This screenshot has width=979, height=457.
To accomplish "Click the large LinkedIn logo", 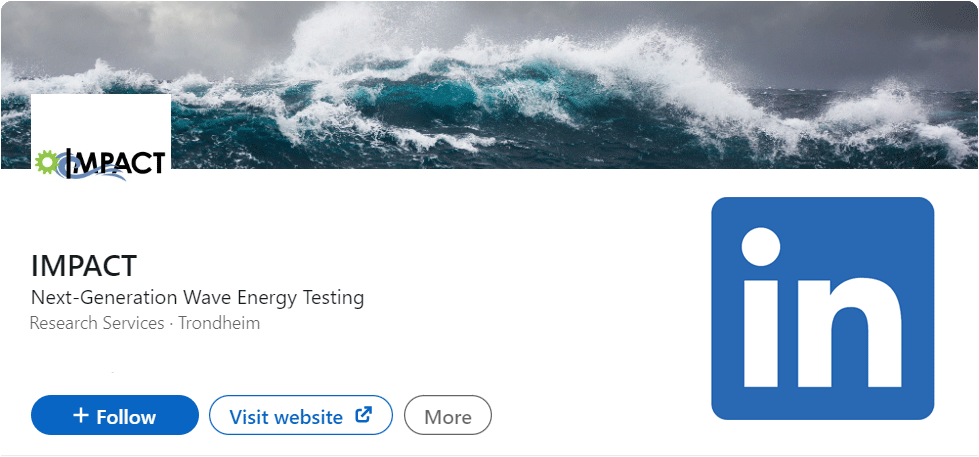I will [x=822, y=308].
